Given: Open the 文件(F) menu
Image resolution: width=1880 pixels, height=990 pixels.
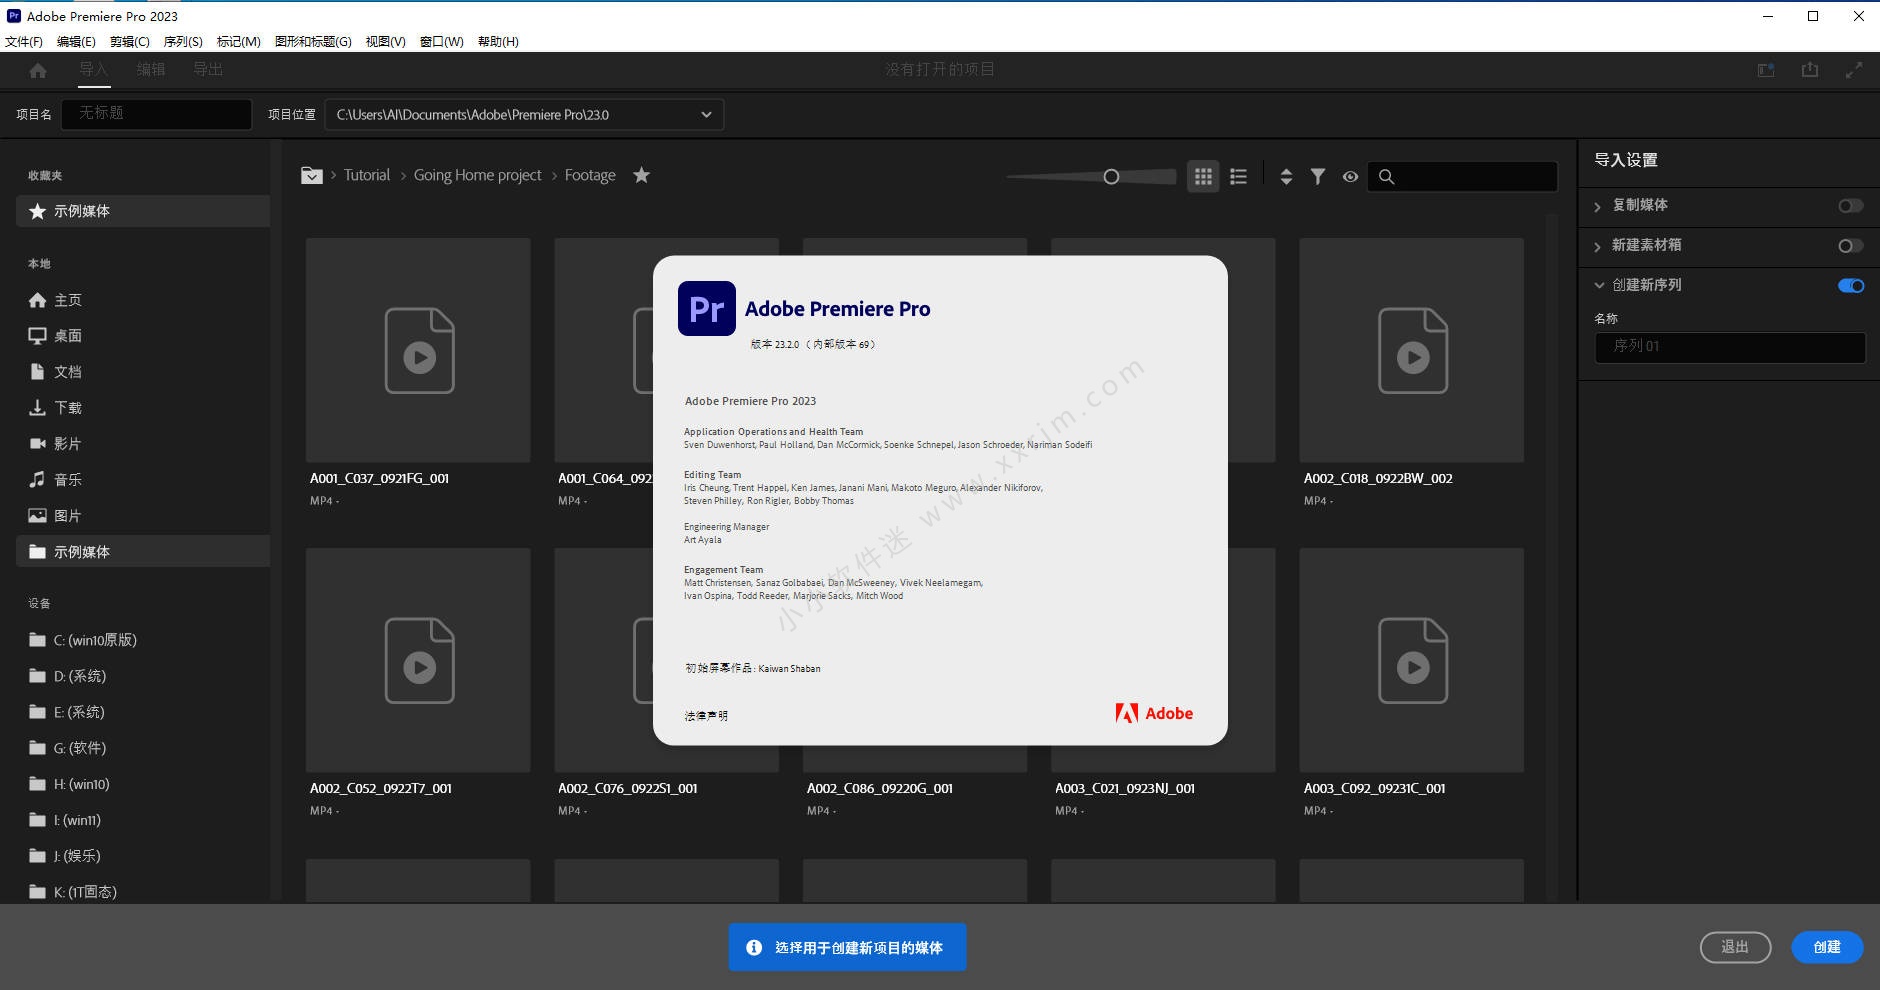Looking at the screenshot, I should point(24,42).
